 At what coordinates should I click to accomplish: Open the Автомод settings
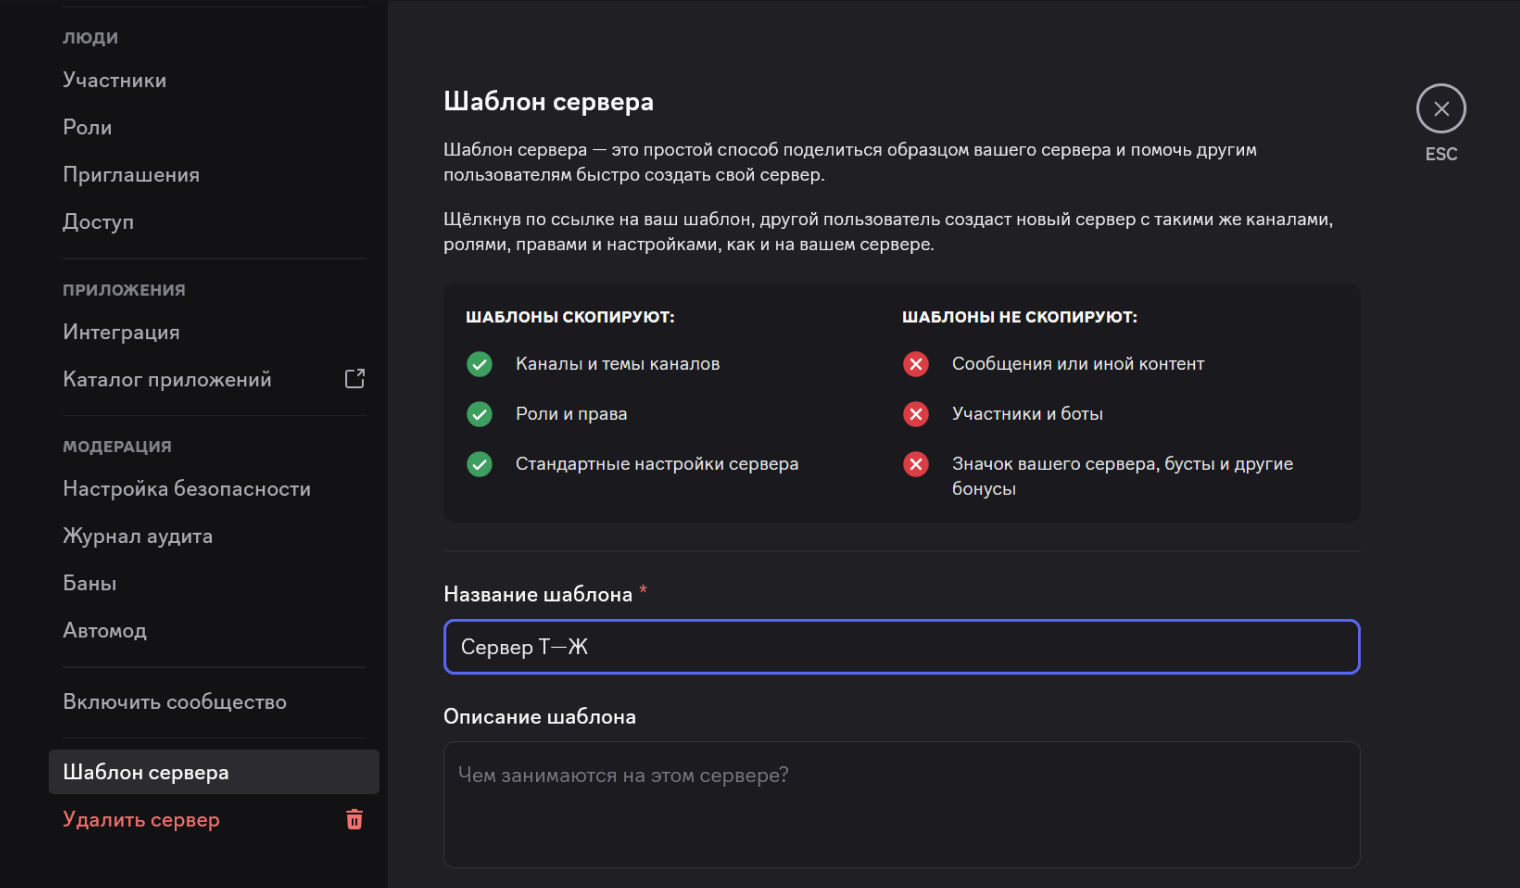105,631
